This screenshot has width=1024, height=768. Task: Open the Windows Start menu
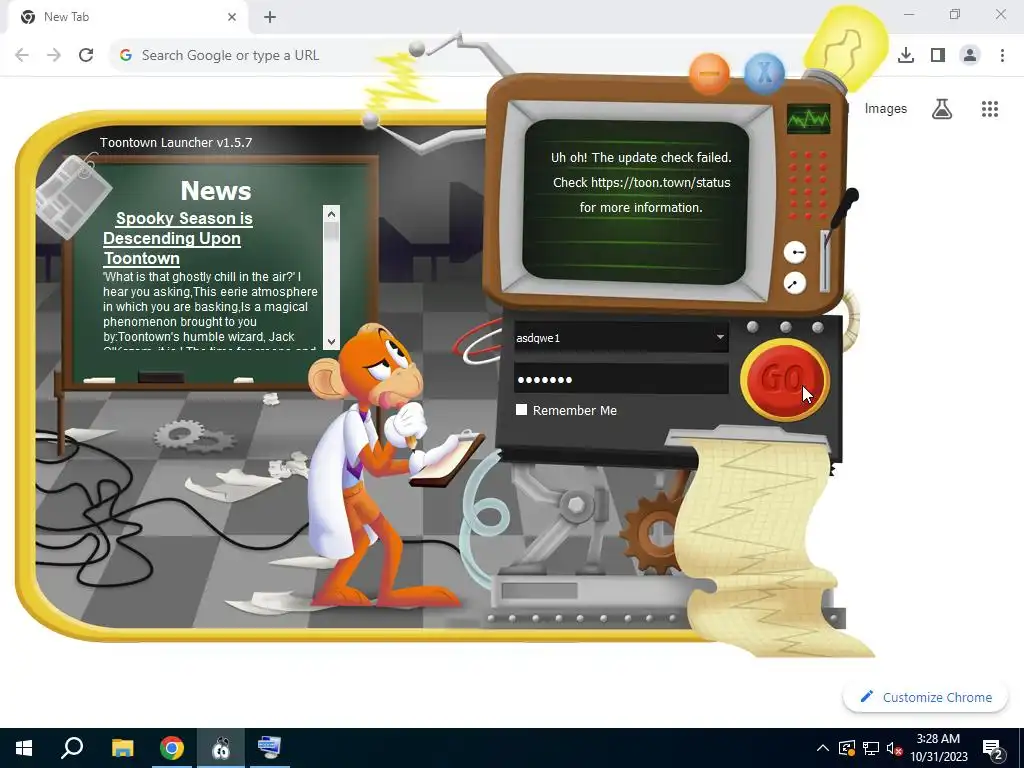click(24, 748)
